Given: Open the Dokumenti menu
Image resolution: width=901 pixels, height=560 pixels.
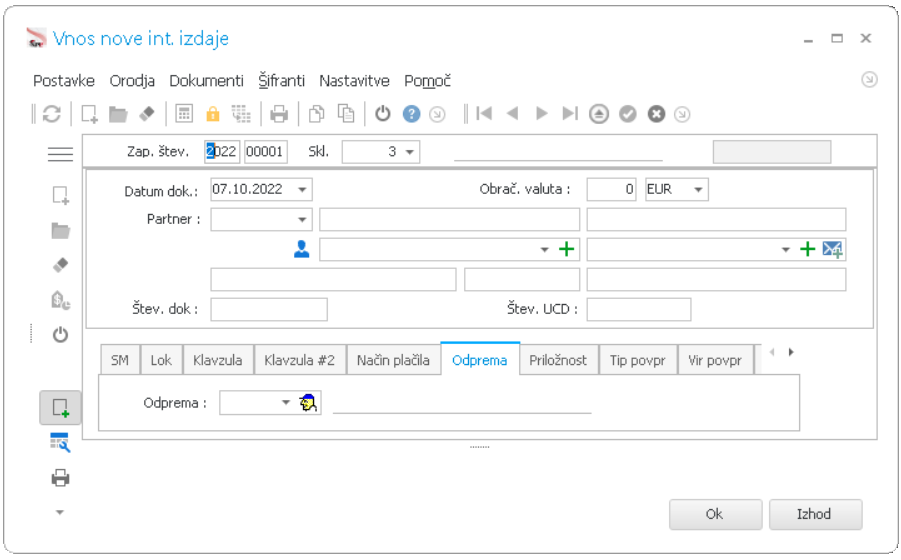Looking at the screenshot, I should point(206,81).
